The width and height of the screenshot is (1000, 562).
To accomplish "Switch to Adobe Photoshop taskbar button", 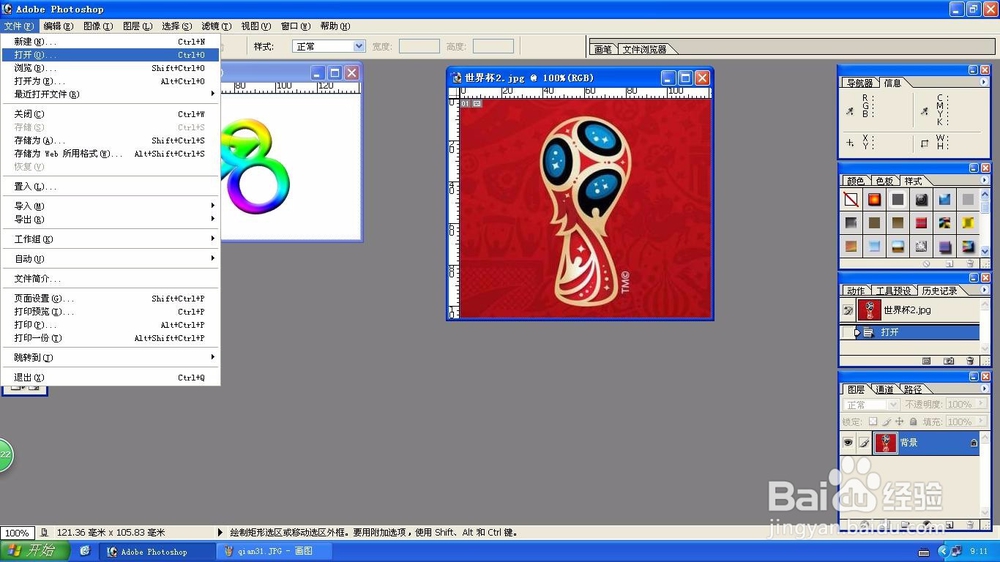I will pos(159,551).
